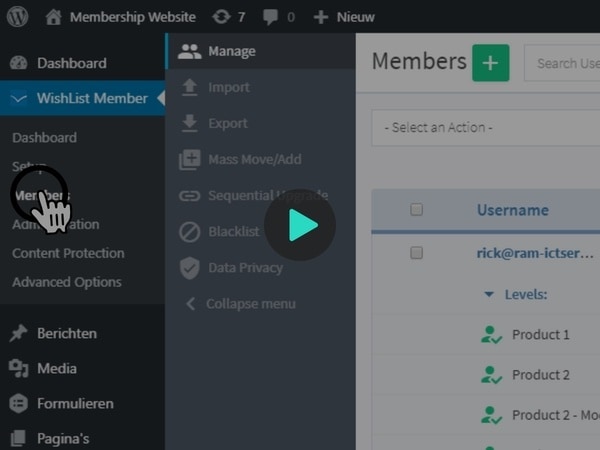Sort by the Username column header
The width and height of the screenshot is (600, 450).
(513, 210)
